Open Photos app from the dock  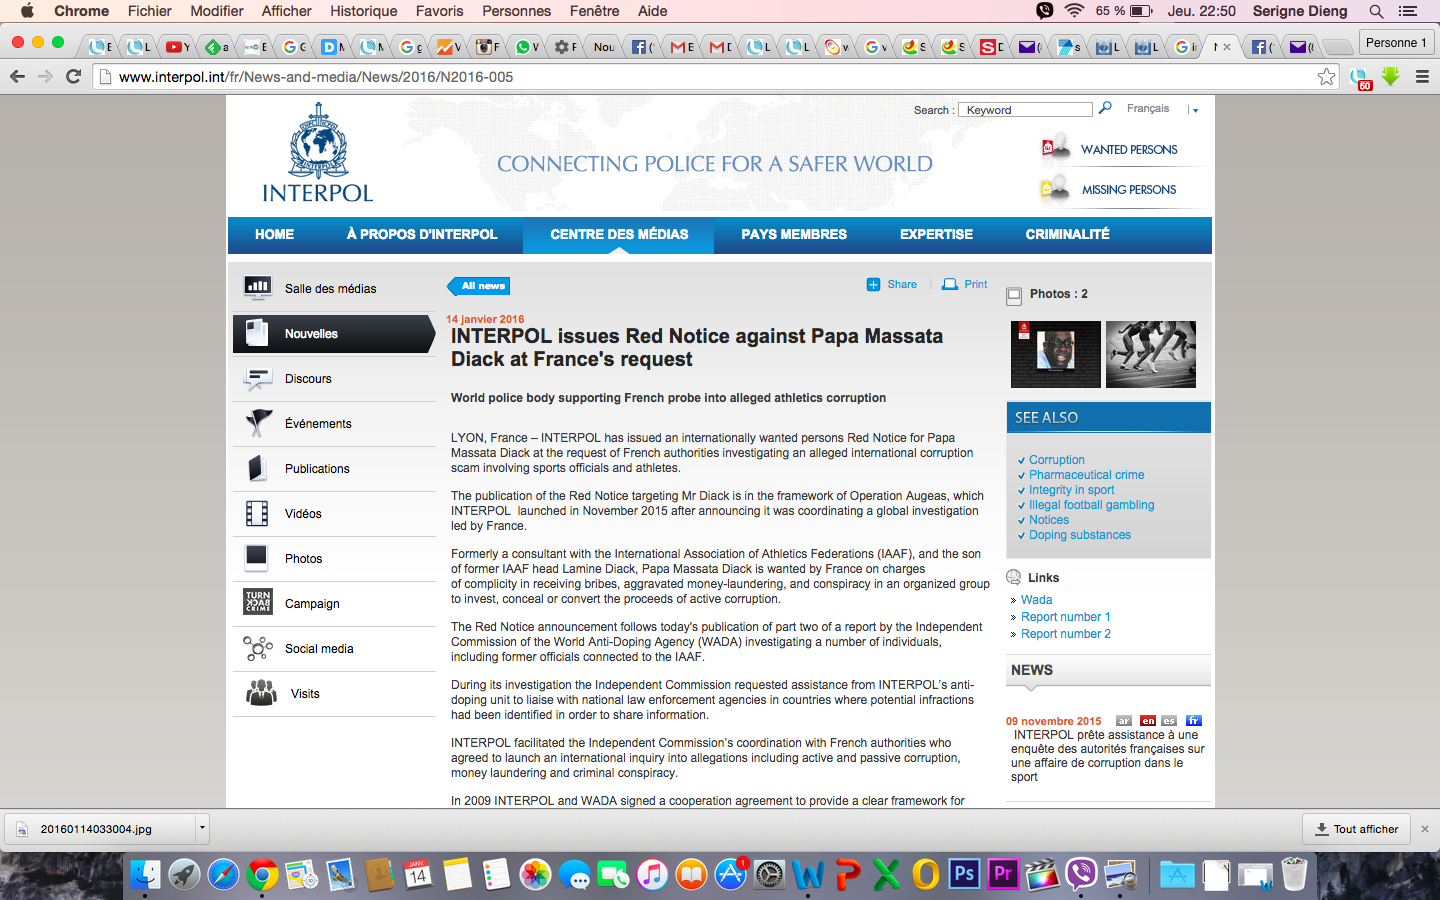click(535, 874)
